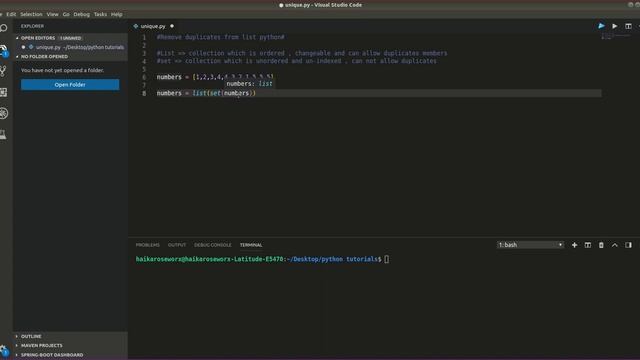The width and height of the screenshot is (640, 360).
Task: Open the View menu
Action: [x=52, y=14]
